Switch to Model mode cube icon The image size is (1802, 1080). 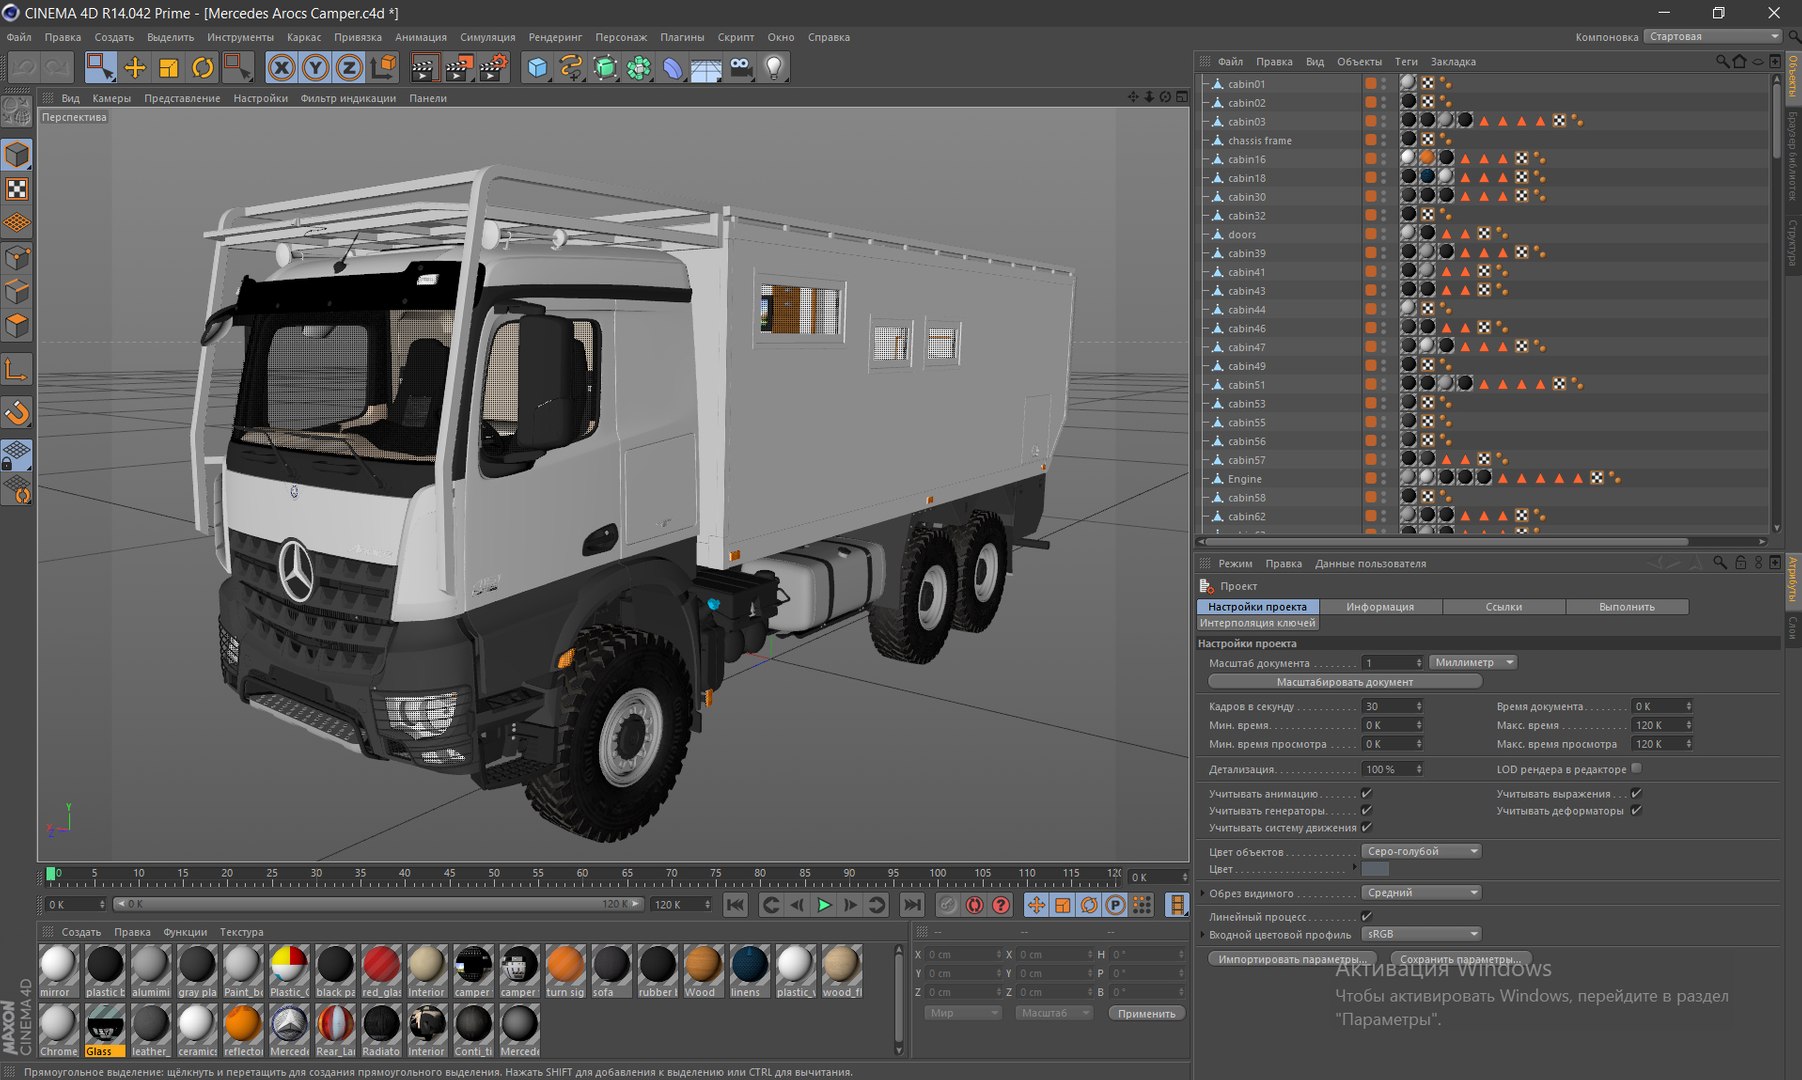[x=17, y=155]
